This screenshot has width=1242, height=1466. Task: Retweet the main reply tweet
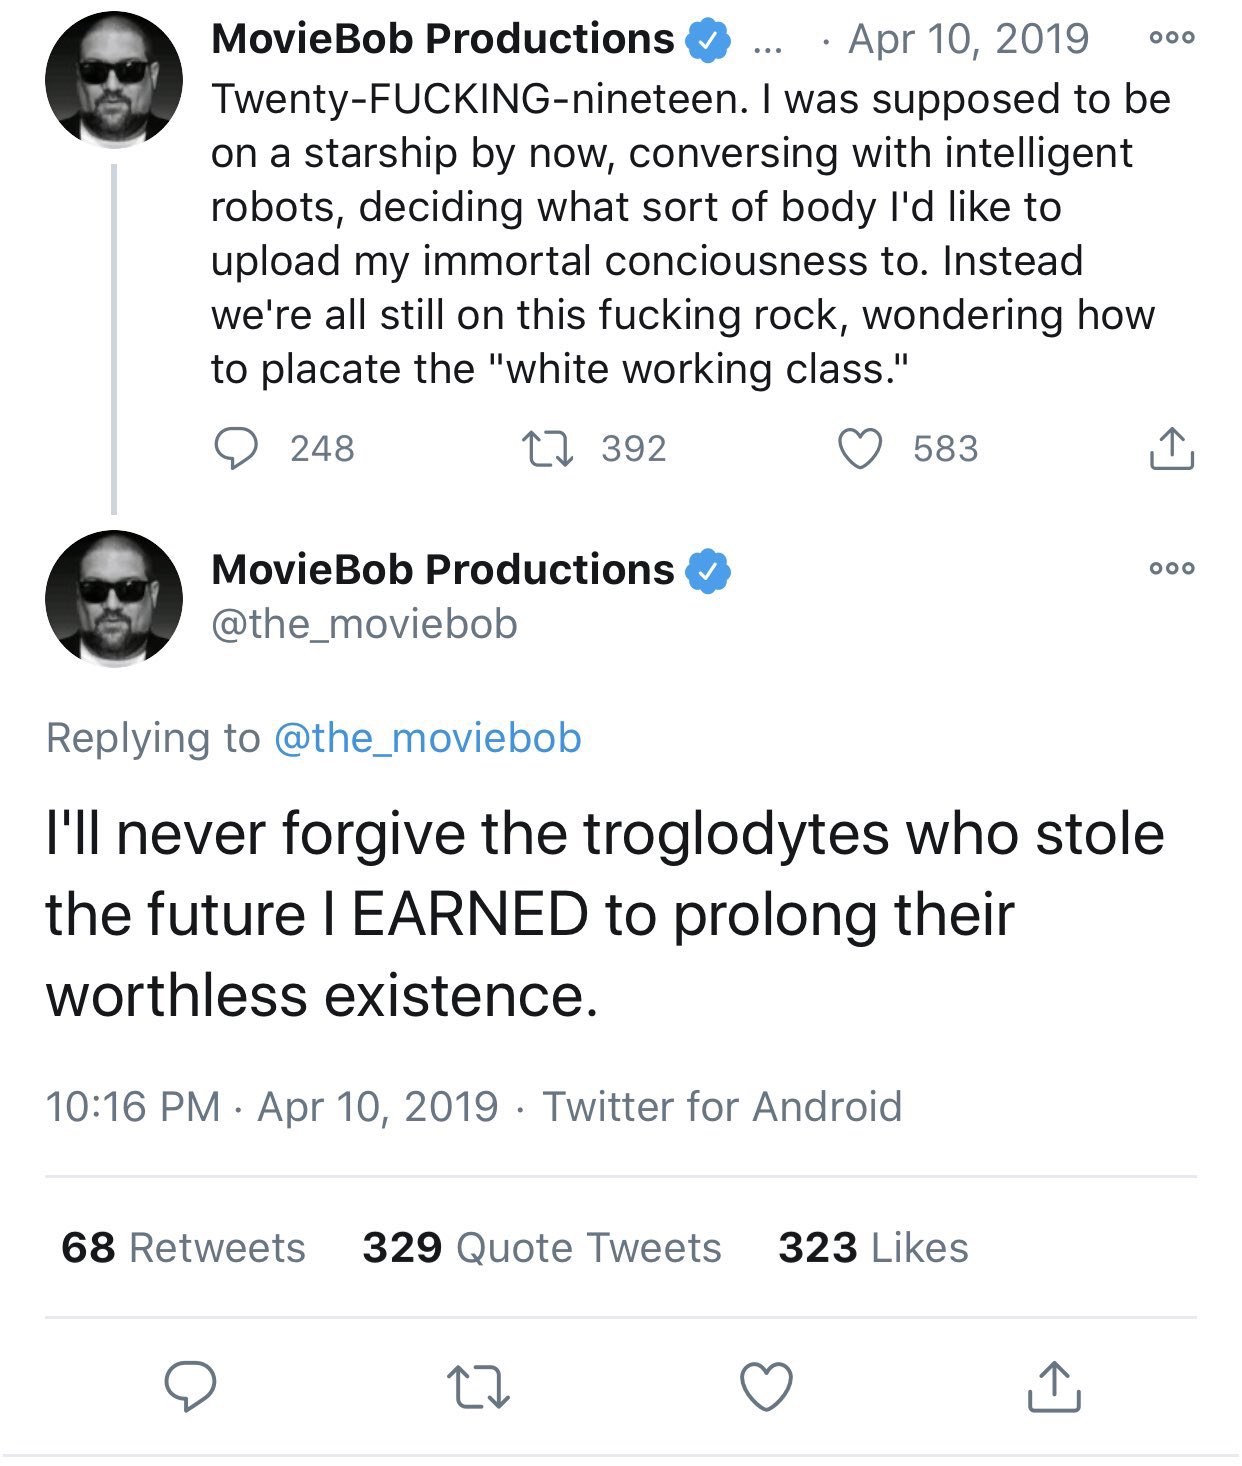coord(478,1388)
